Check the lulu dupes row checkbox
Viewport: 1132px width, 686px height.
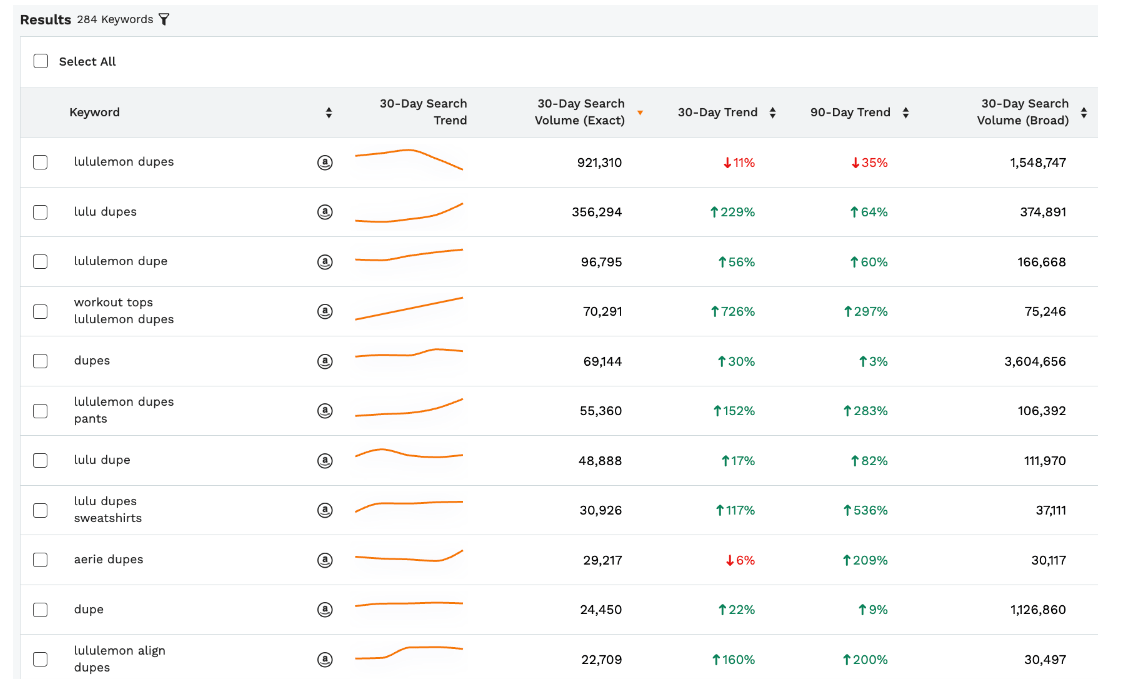pos(40,212)
